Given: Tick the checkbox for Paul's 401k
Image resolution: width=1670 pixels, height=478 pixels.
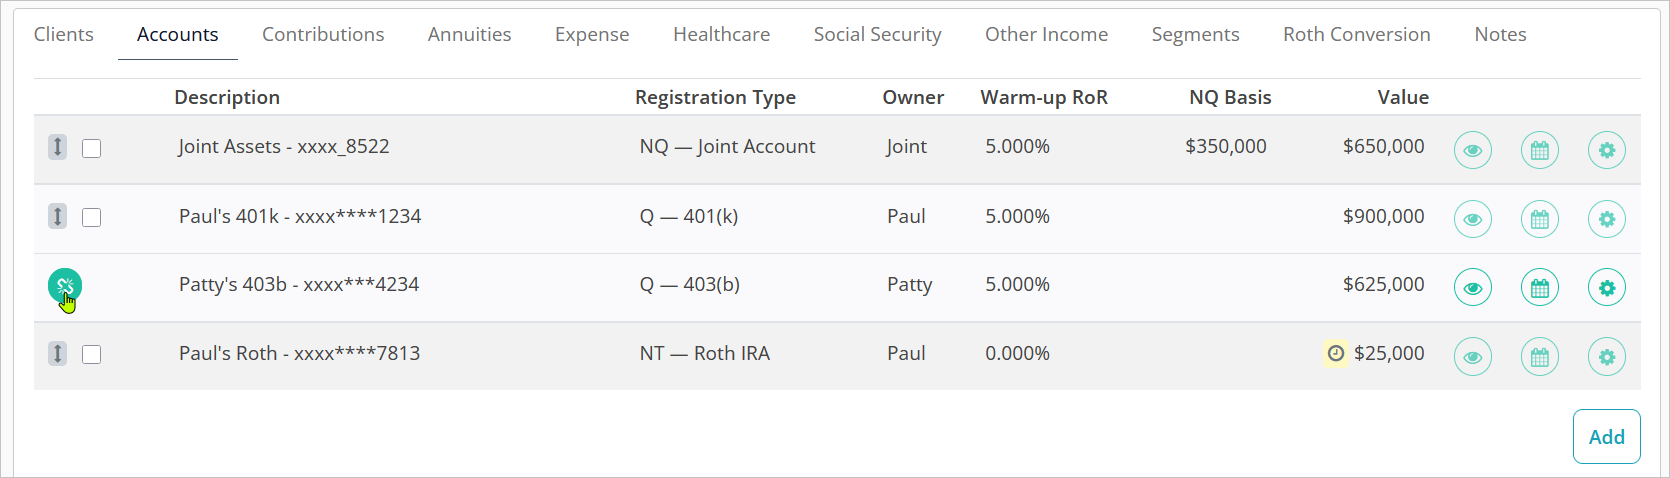Looking at the screenshot, I should click(92, 217).
